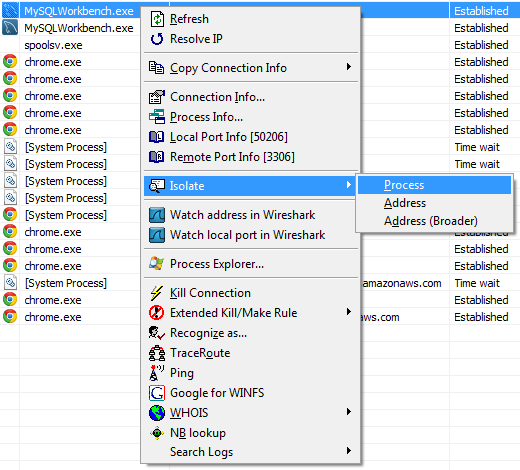Open Process Info... menu entry
Image resolution: width=520 pixels, height=470 pixels.
click(252, 117)
